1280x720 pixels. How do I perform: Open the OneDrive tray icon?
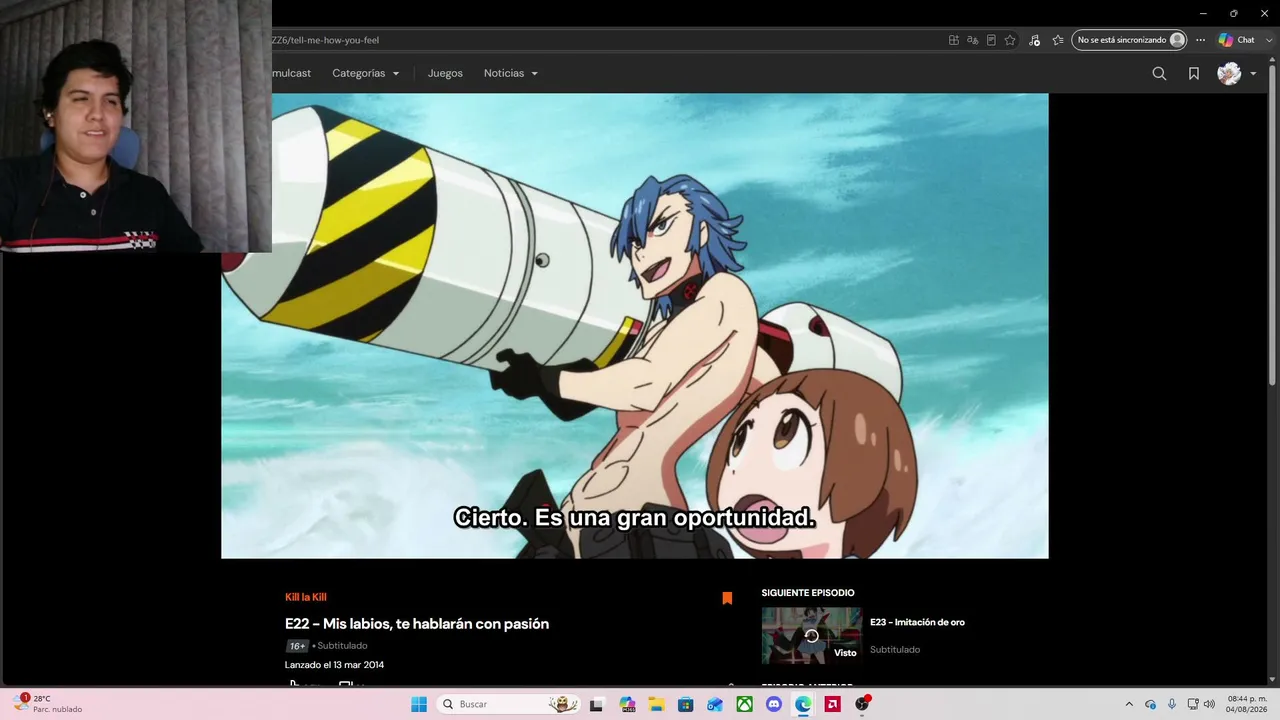click(1150, 704)
